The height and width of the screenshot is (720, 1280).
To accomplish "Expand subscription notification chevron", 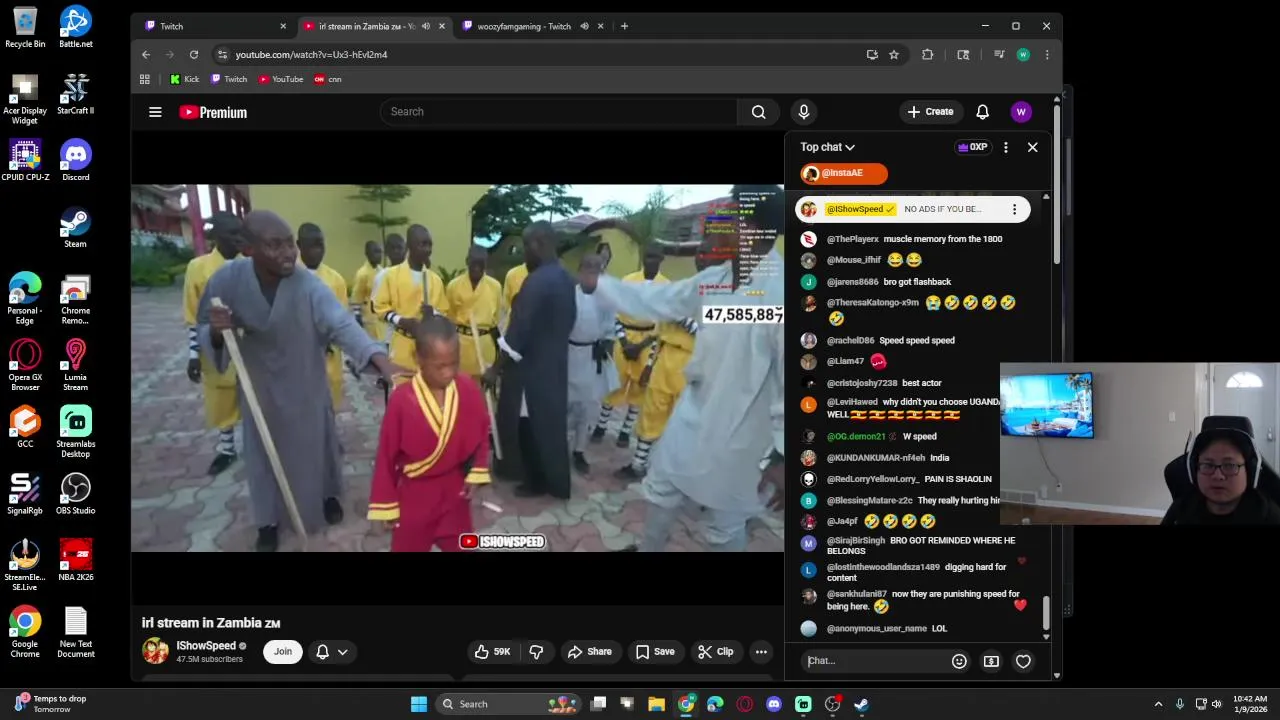I will (343, 652).
